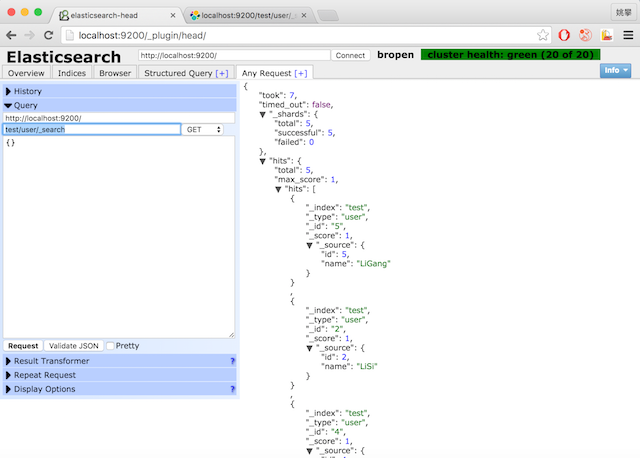Collapse "_source" of the LiSi record
The height and width of the screenshot is (458, 640).
coord(309,348)
